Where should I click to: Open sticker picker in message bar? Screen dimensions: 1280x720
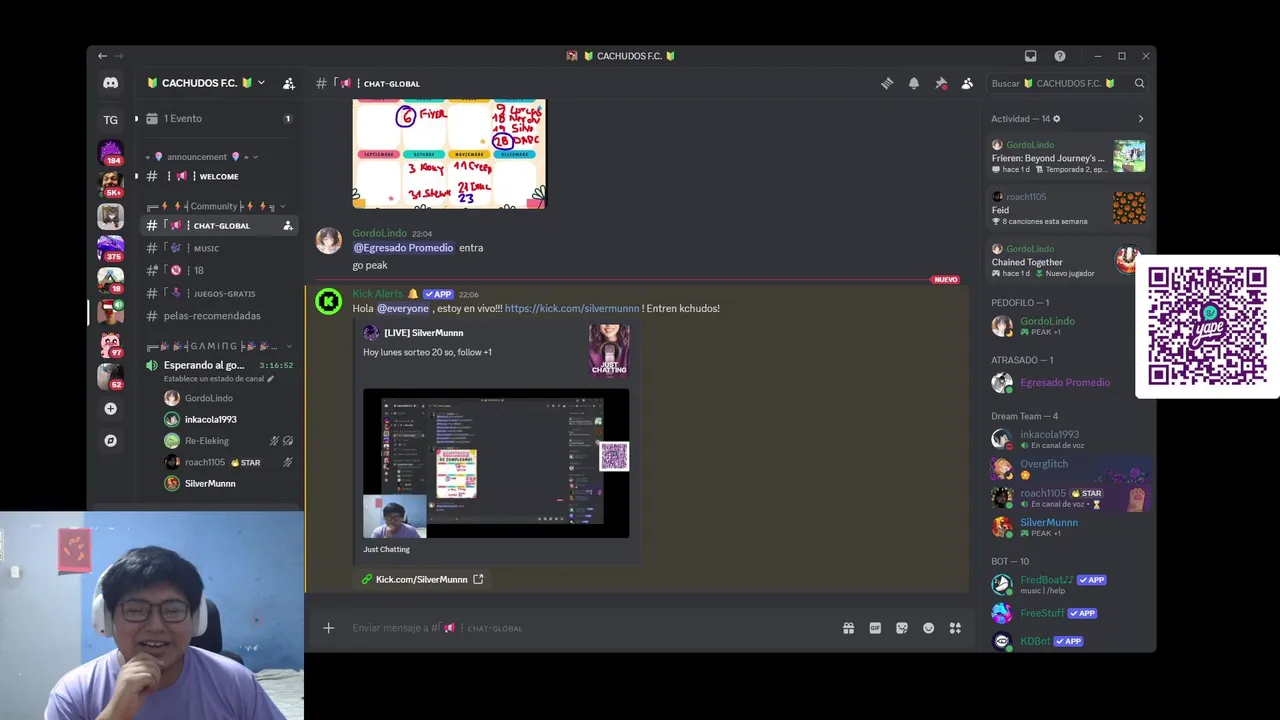(x=902, y=628)
